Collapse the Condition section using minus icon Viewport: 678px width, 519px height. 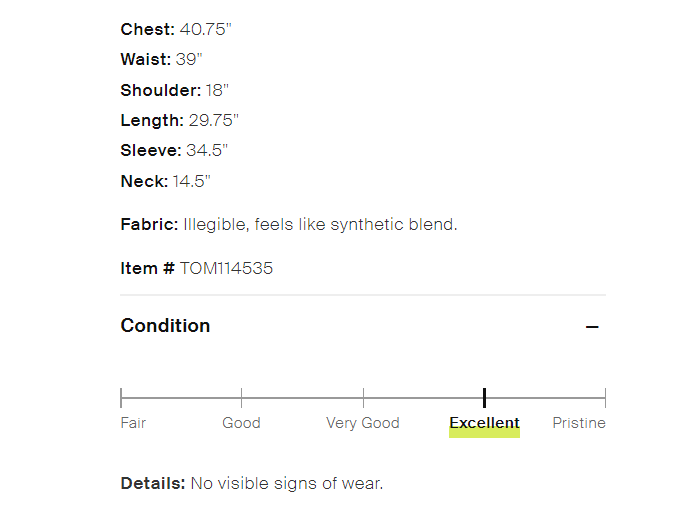pyautogui.click(x=592, y=327)
